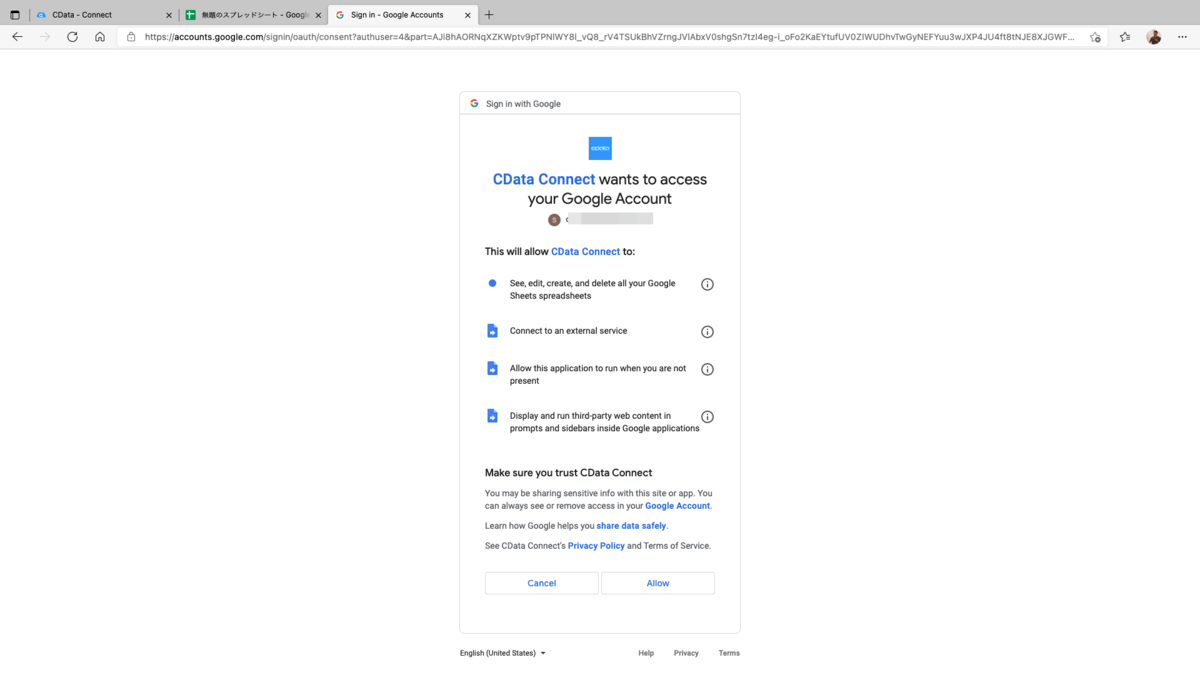Open the Google Account link
This screenshot has width=1200, height=675.
pos(677,506)
